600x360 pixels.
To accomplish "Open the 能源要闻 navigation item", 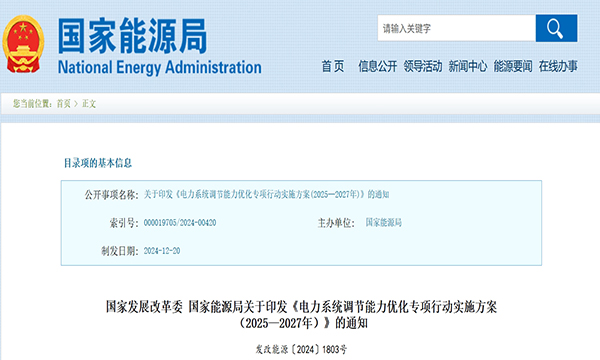I will pos(513,66).
